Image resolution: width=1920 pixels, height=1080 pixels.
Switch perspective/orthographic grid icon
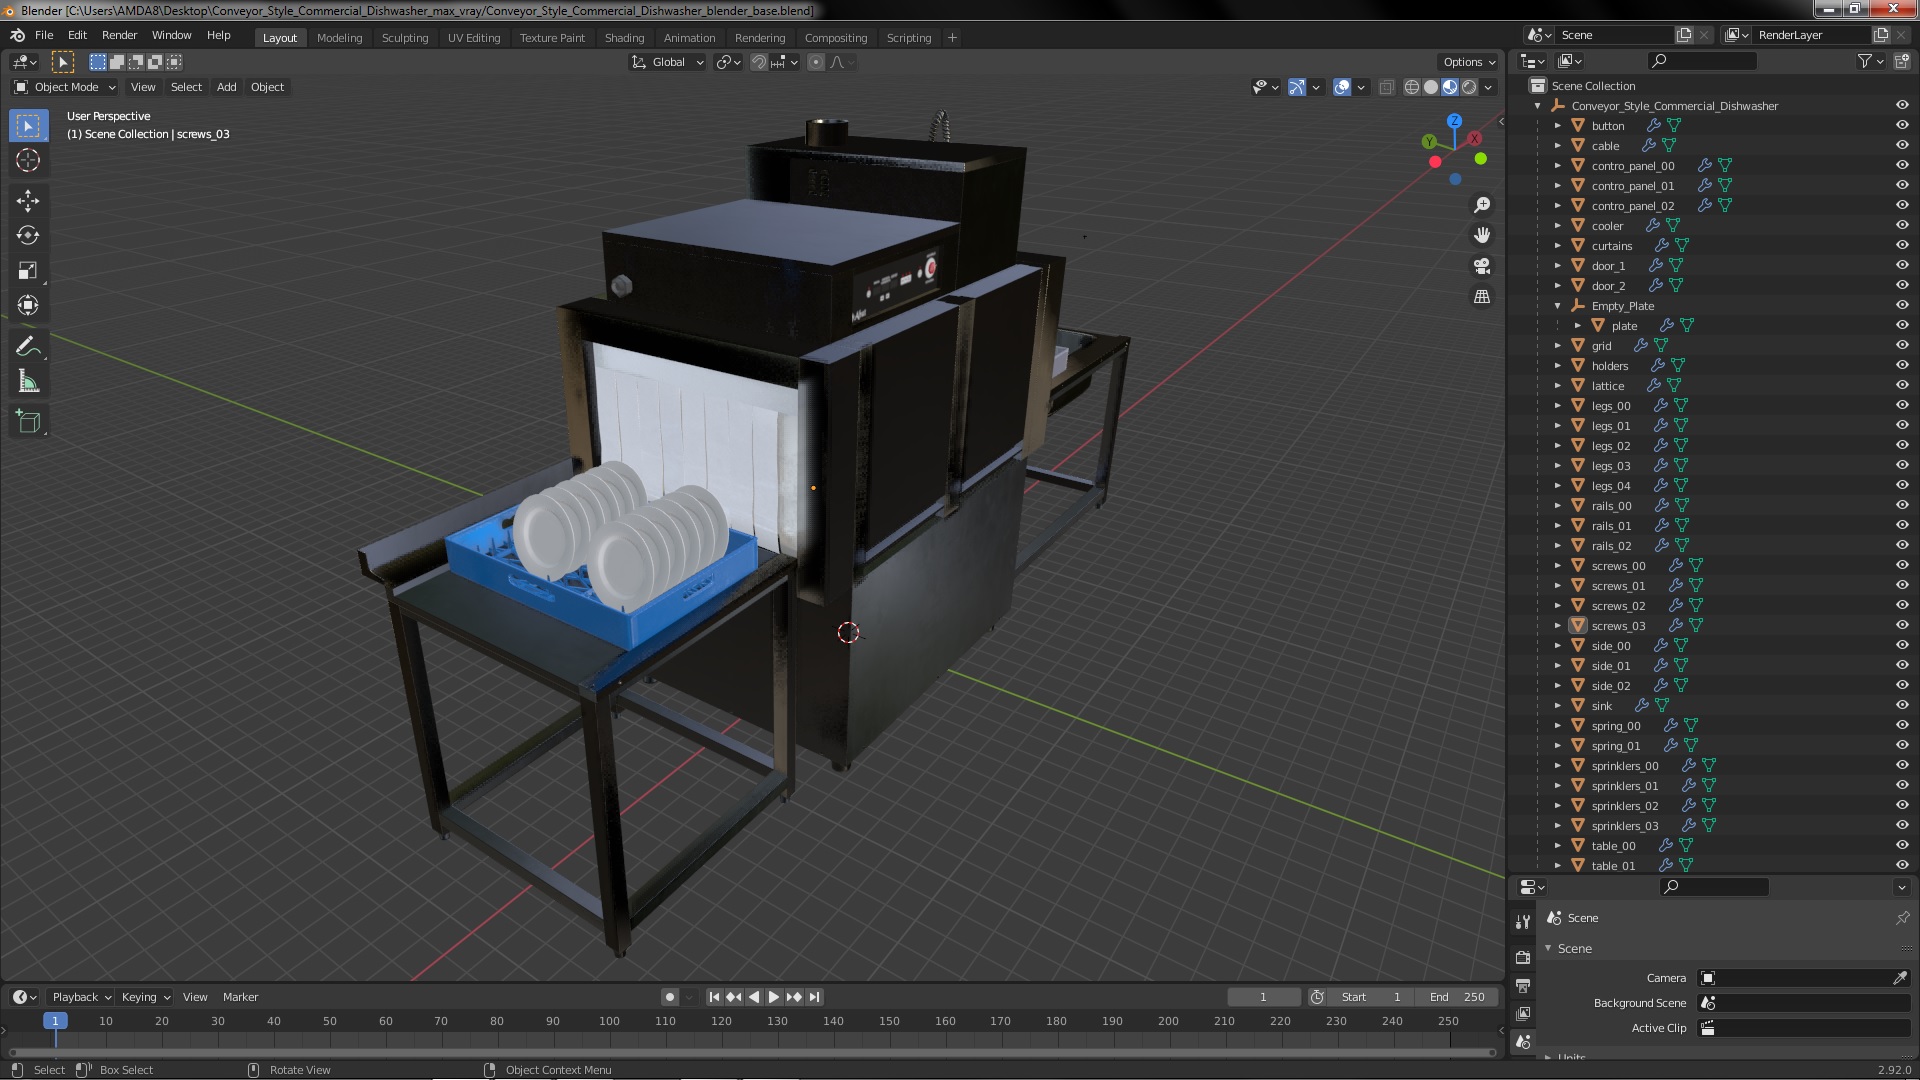click(x=1482, y=297)
